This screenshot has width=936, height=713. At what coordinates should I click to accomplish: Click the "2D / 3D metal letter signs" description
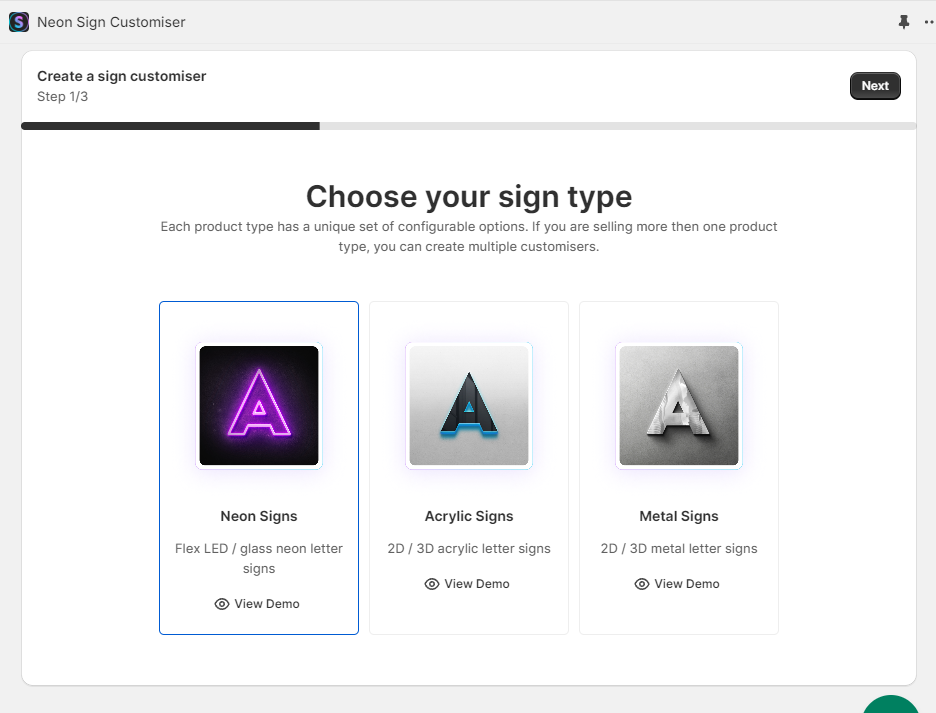point(679,548)
